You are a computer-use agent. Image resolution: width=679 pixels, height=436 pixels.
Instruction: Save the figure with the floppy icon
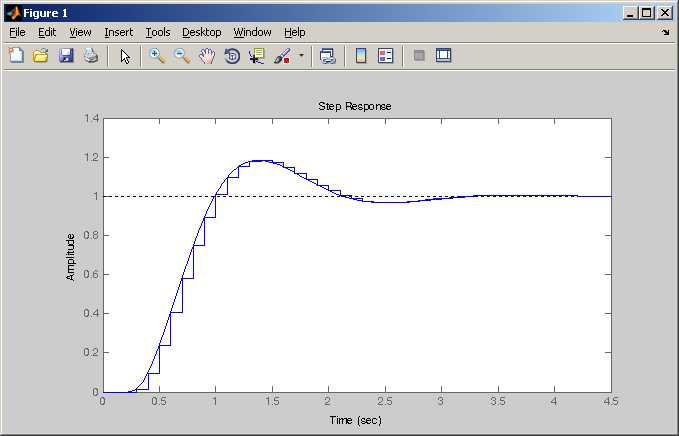pos(66,55)
